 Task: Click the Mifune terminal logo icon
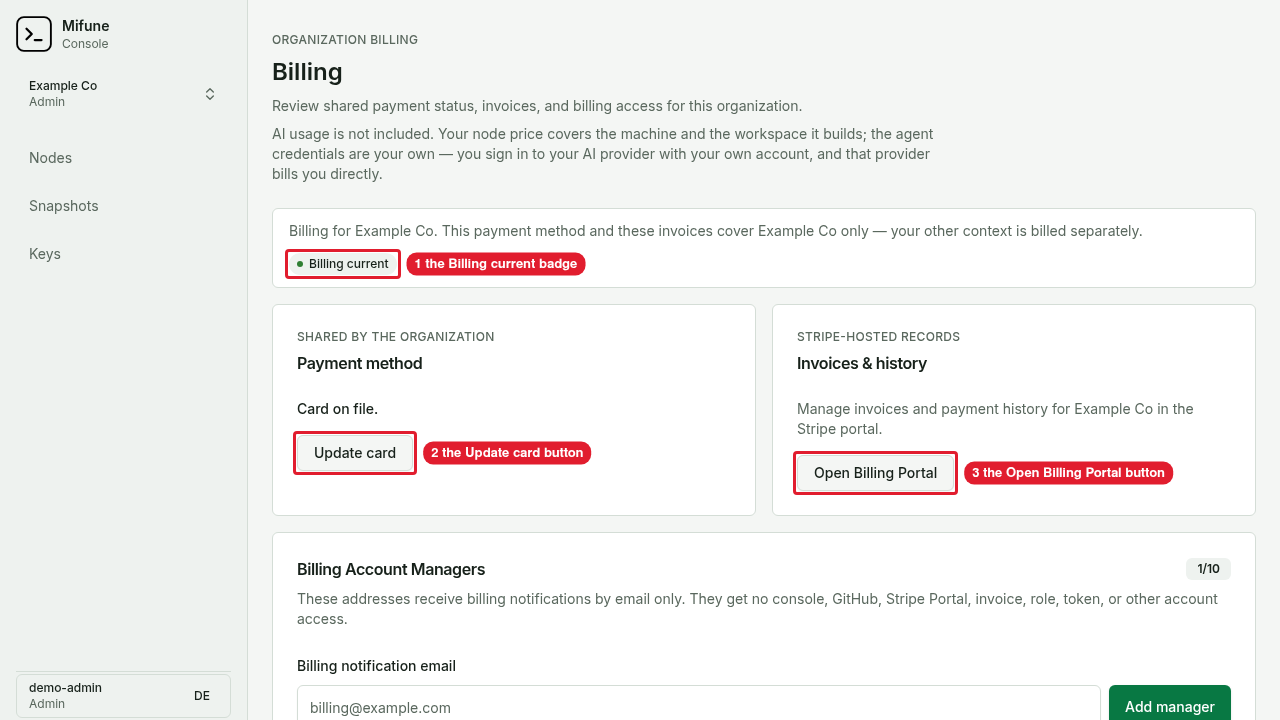tap(34, 34)
